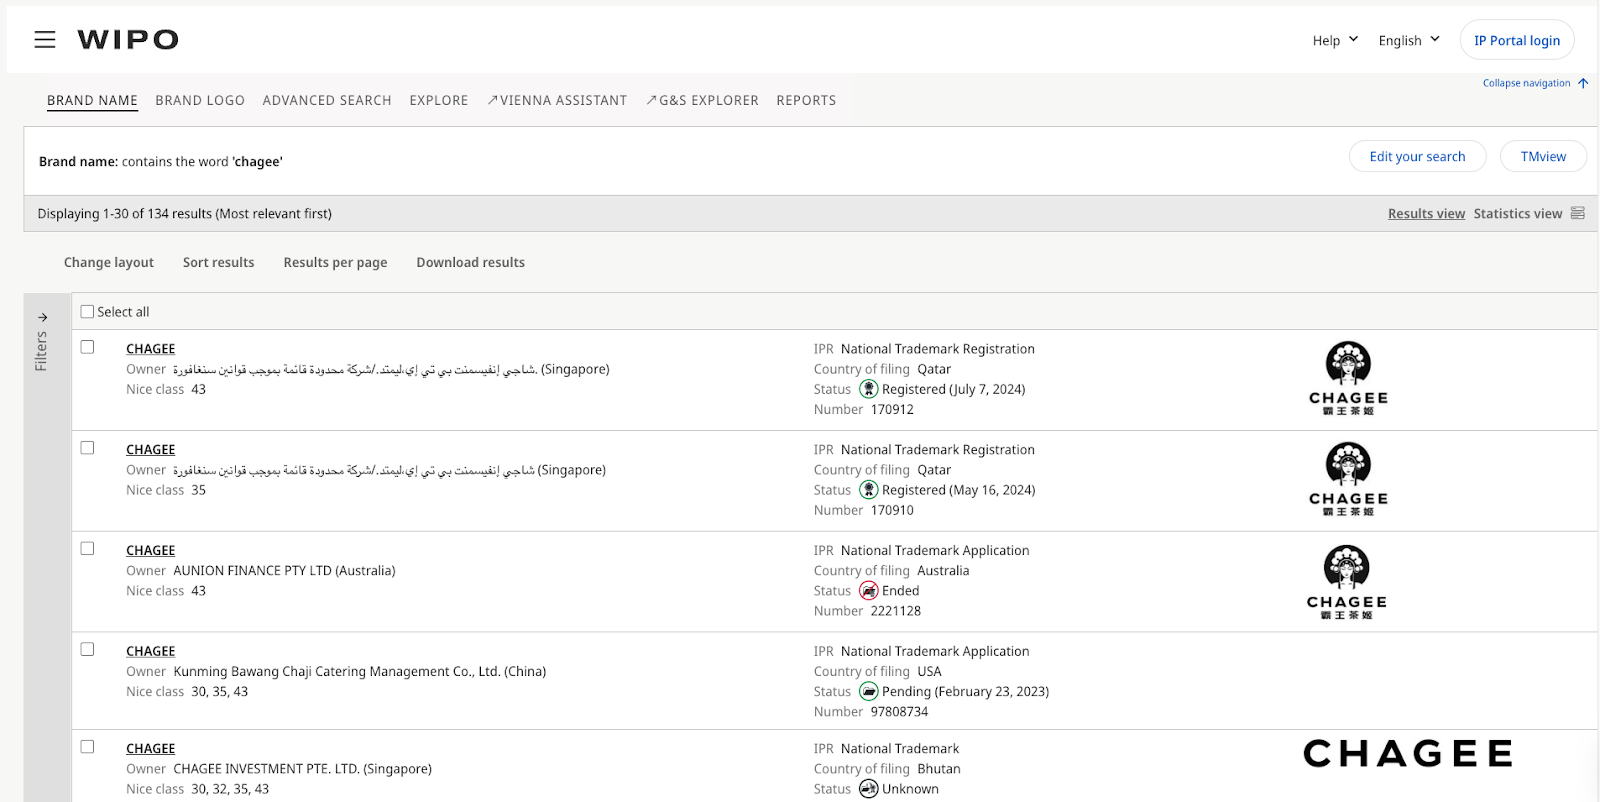
Task: Open Download results options
Action: (x=470, y=262)
